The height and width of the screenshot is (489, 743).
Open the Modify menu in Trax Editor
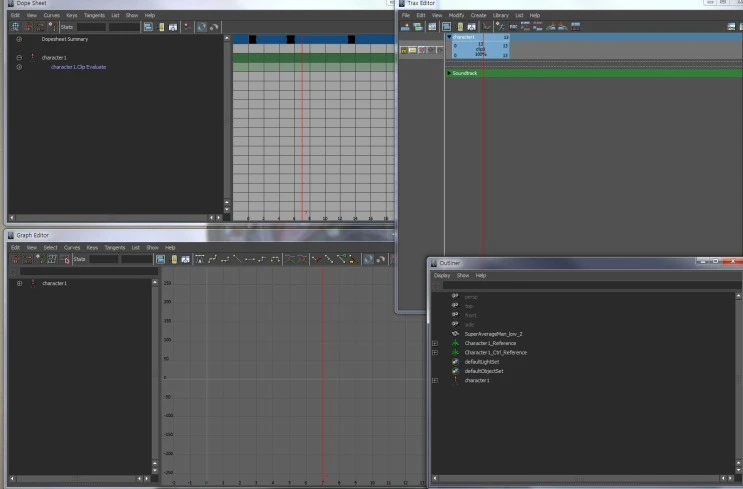pyautogui.click(x=456, y=15)
